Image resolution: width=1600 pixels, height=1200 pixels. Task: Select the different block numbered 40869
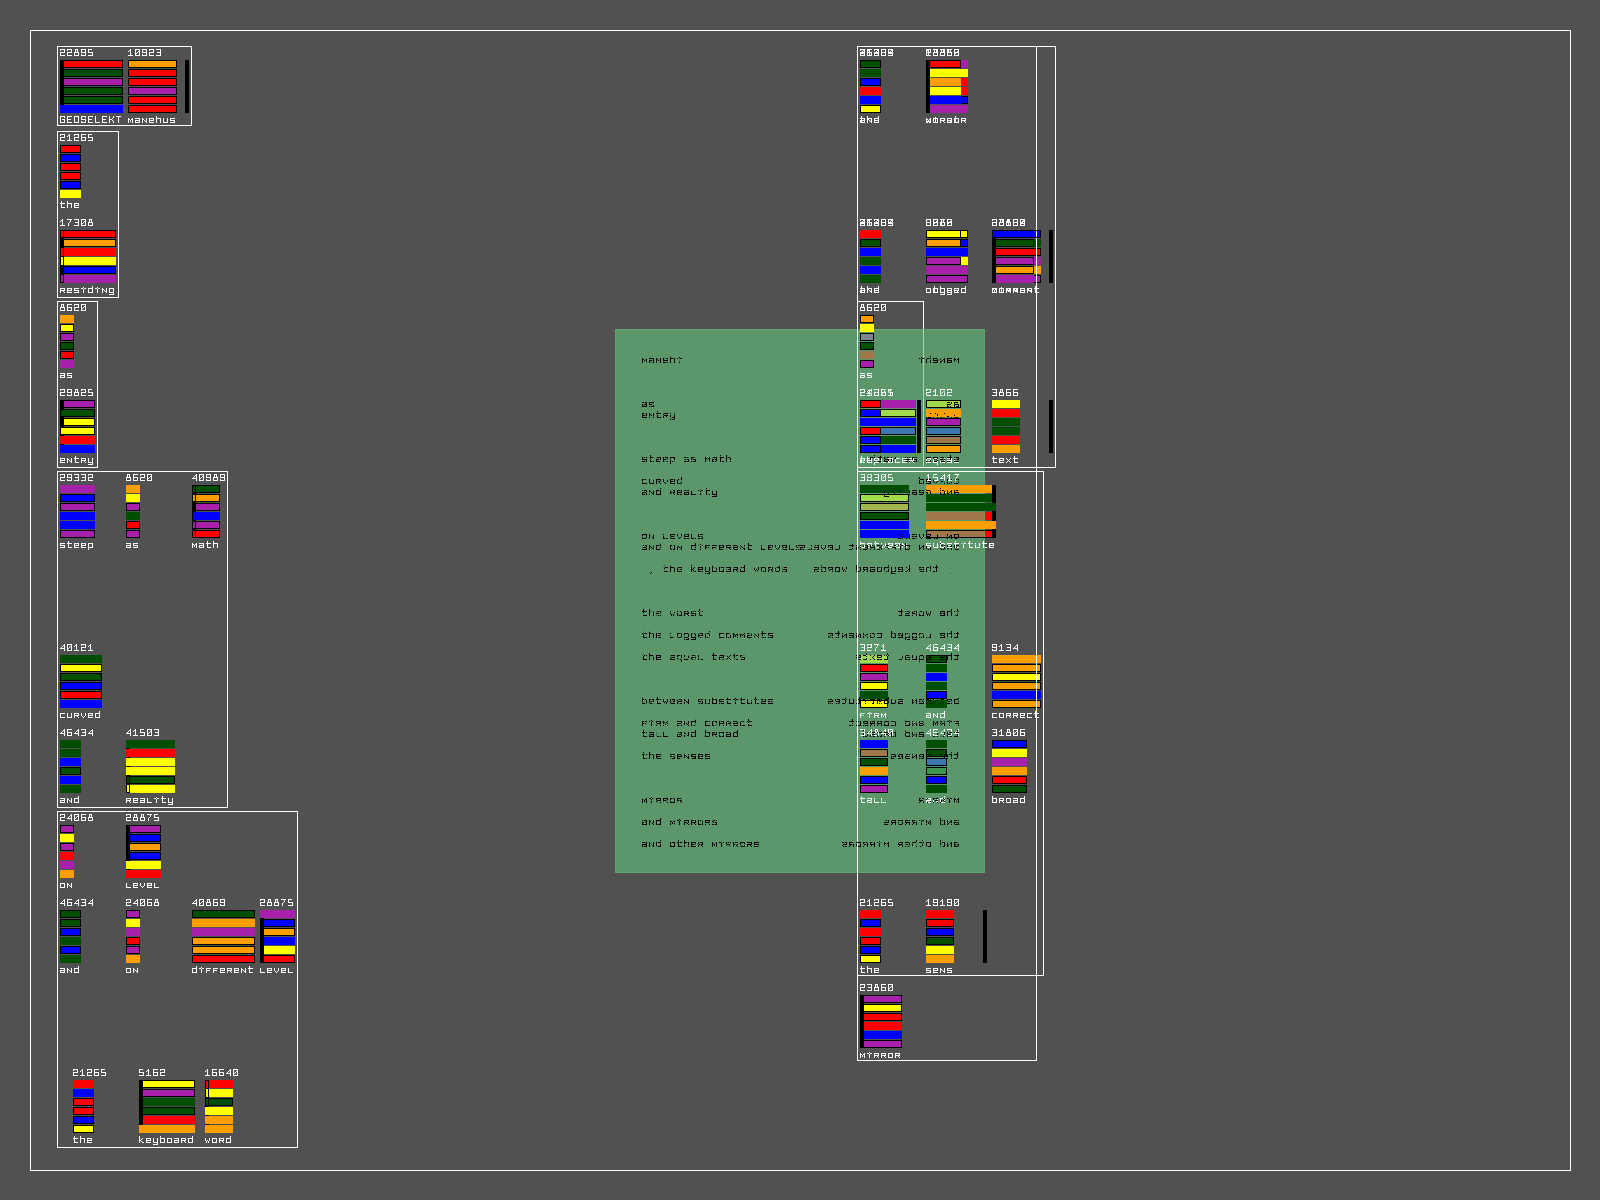tap(223, 936)
